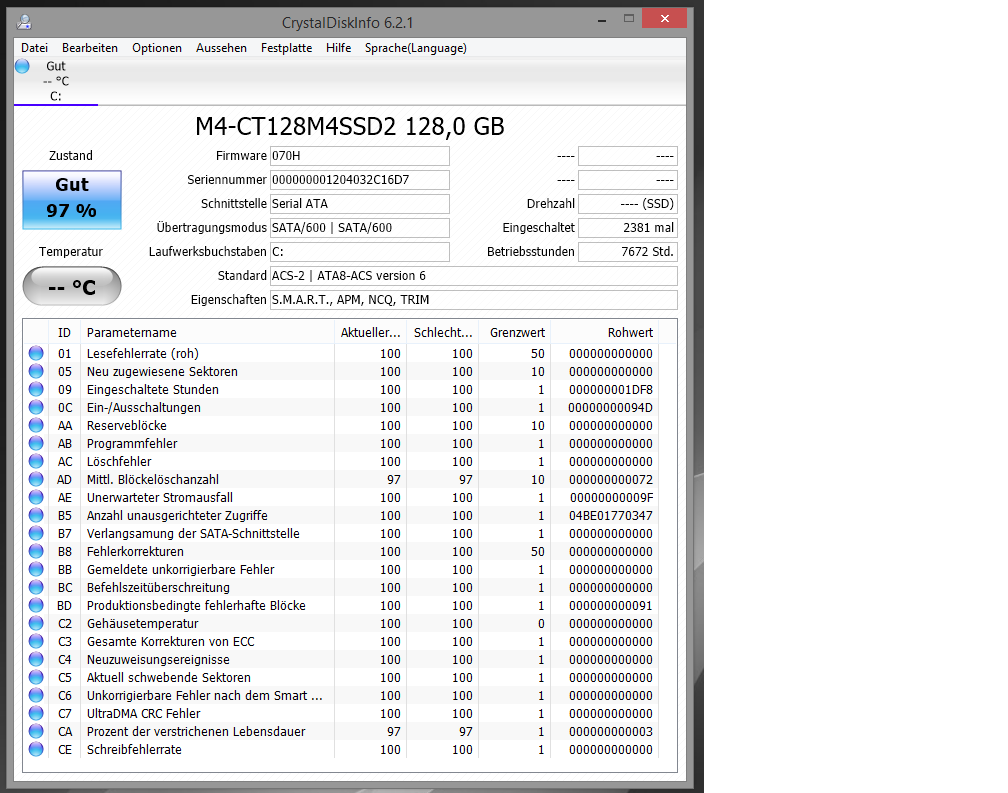
Task: Click status orb for Anzahl unausgerichteter Zugriffe
Action: tap(36, 515)
